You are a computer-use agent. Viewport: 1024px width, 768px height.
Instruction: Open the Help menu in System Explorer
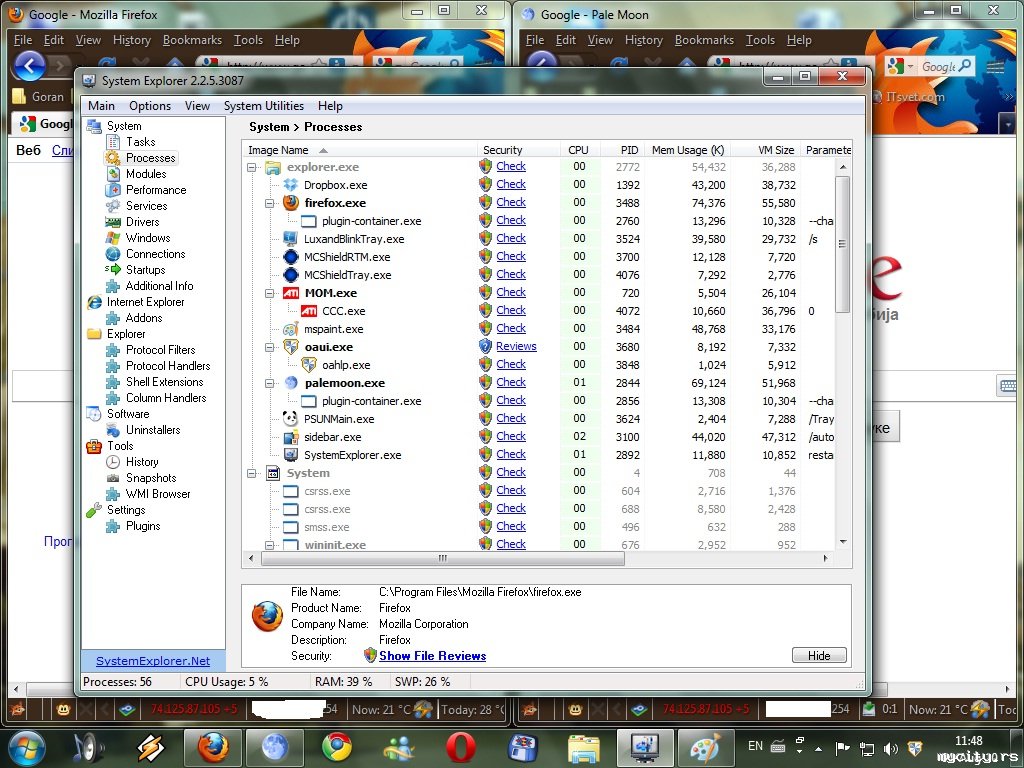pyautogui.click(x=330, y=106)
